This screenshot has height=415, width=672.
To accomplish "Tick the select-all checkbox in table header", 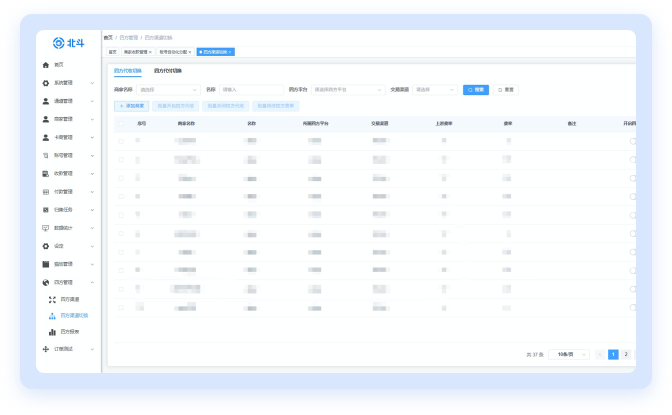I will (122, 124).
